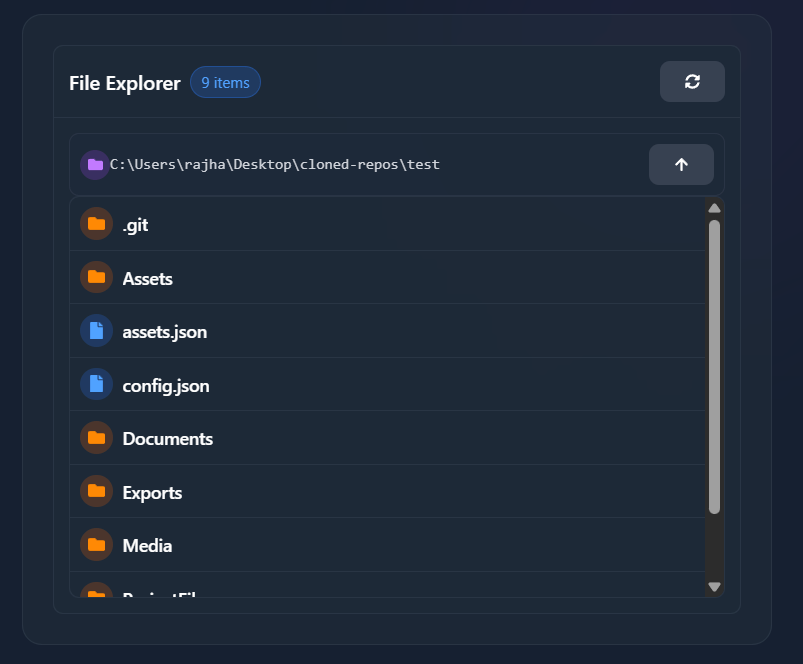Viewport: 803px width, 664px height.
Task: Click the Media folder icon
Action: pos(96,545)
